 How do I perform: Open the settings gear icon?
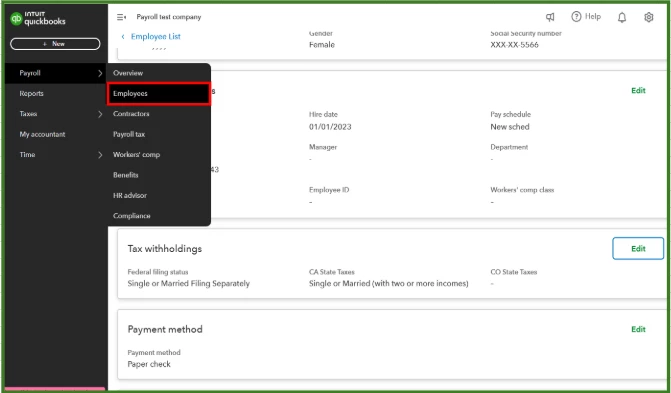[x=649, y=17]
